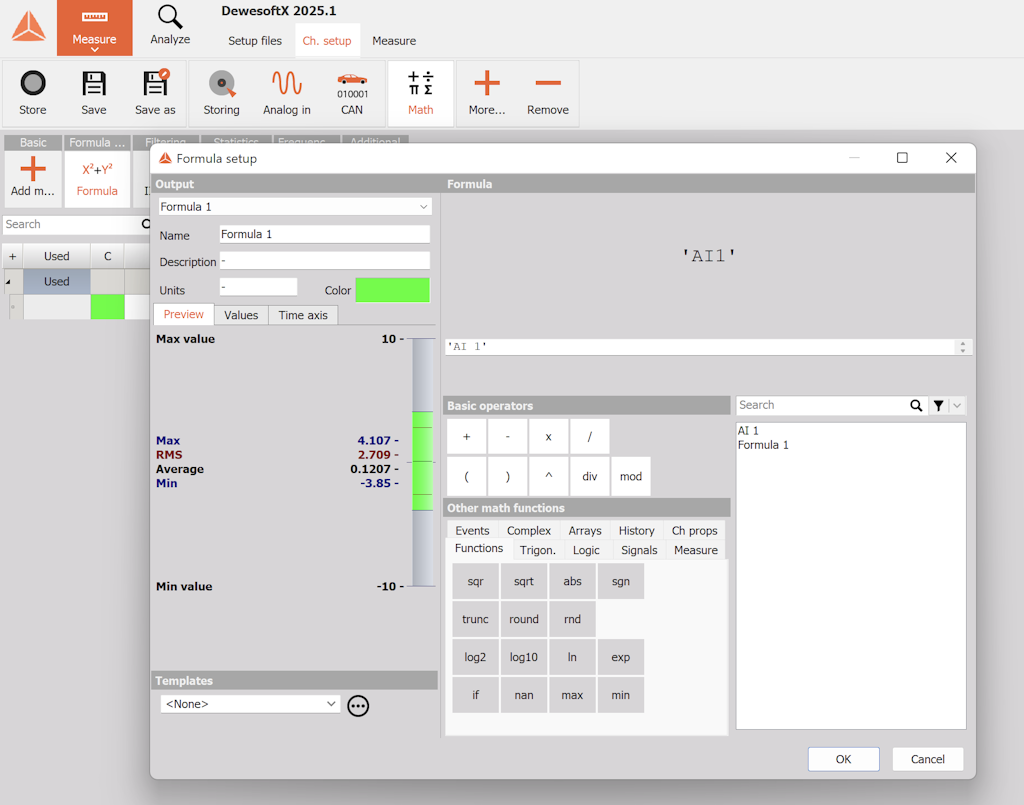Open the Trigon. functions tab

(x=537, y=550)
